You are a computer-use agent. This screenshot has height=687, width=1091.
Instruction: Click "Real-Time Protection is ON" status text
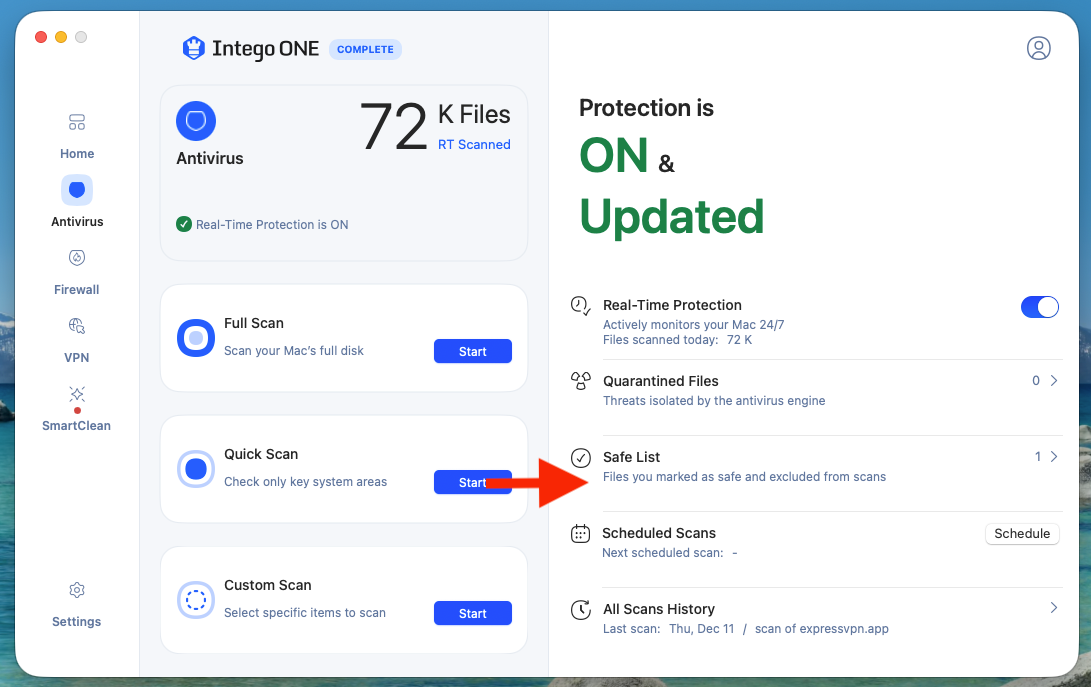[272, 225]
